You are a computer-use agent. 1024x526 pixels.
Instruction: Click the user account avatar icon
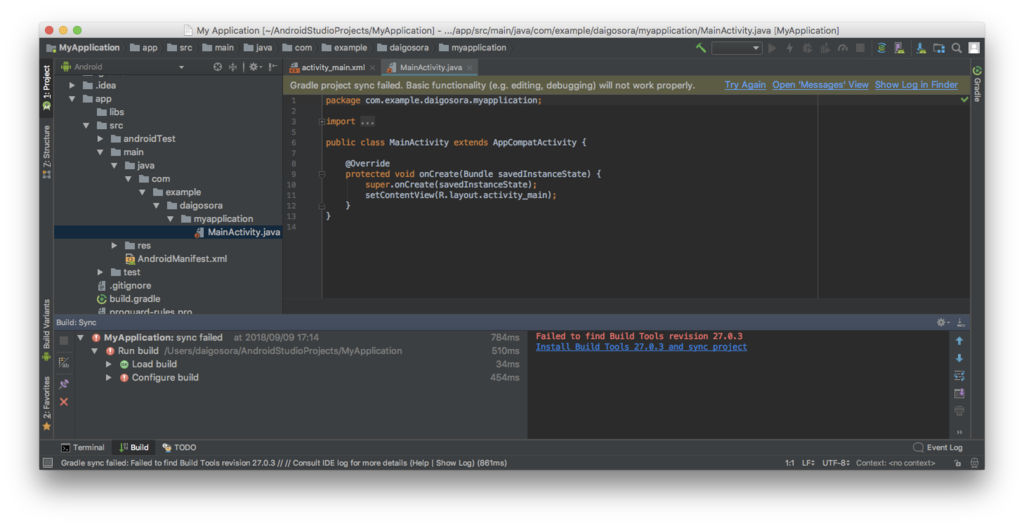click(x=974, y=48)
